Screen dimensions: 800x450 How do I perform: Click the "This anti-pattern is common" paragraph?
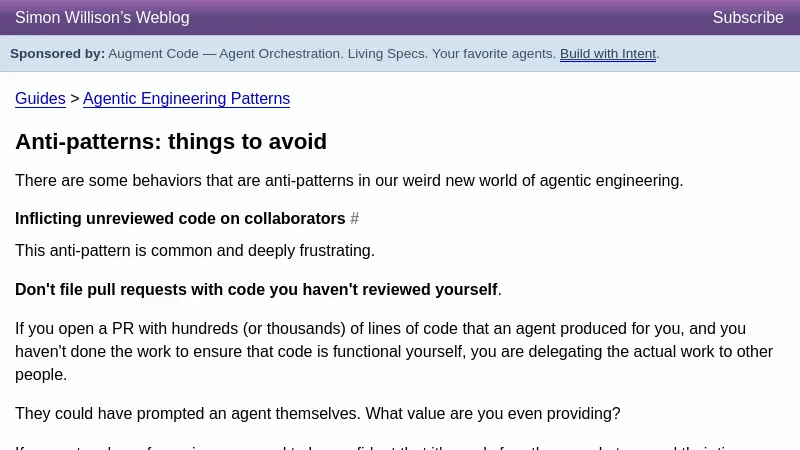[x=195, y=251]
